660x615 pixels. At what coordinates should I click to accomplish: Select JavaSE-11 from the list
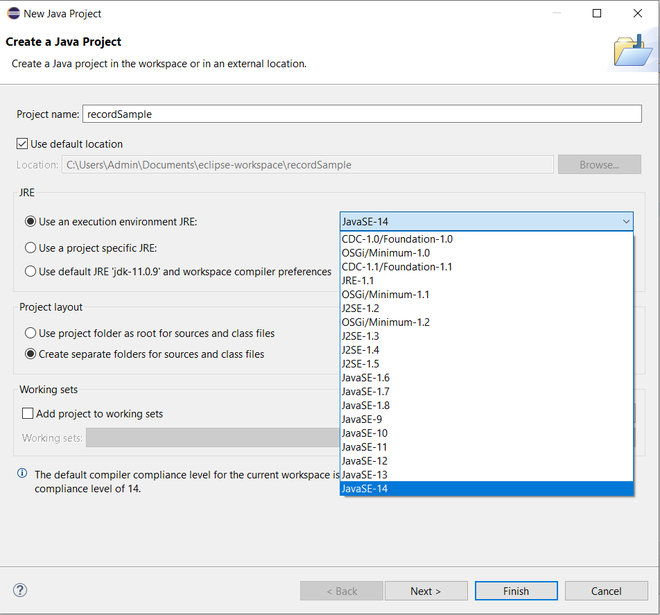click(364, 447)
